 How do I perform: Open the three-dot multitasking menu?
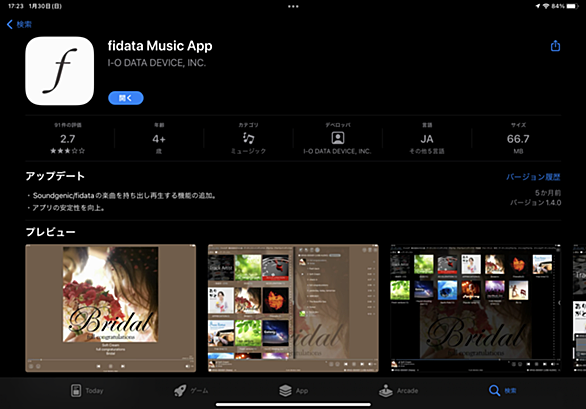tap(293, 6)
